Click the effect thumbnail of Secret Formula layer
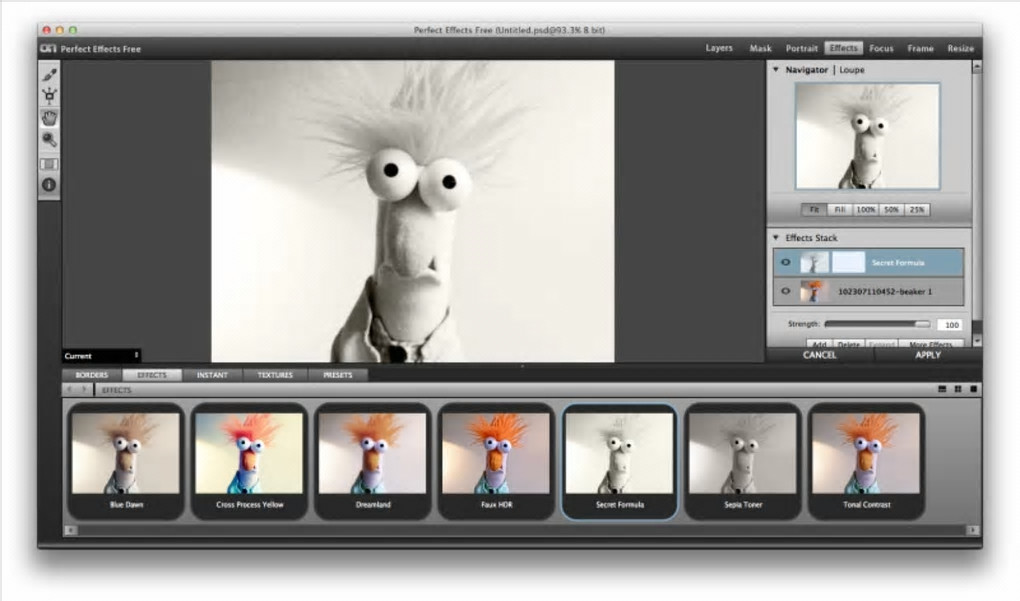Screen dimensions: 1020x601 [x=814, y=262]
